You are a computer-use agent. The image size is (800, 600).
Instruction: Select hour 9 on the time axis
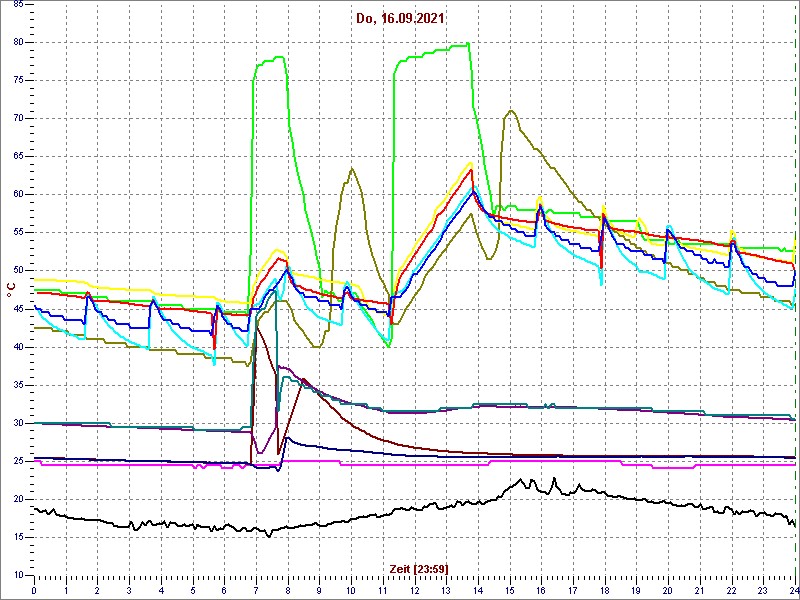click(319, 589)
